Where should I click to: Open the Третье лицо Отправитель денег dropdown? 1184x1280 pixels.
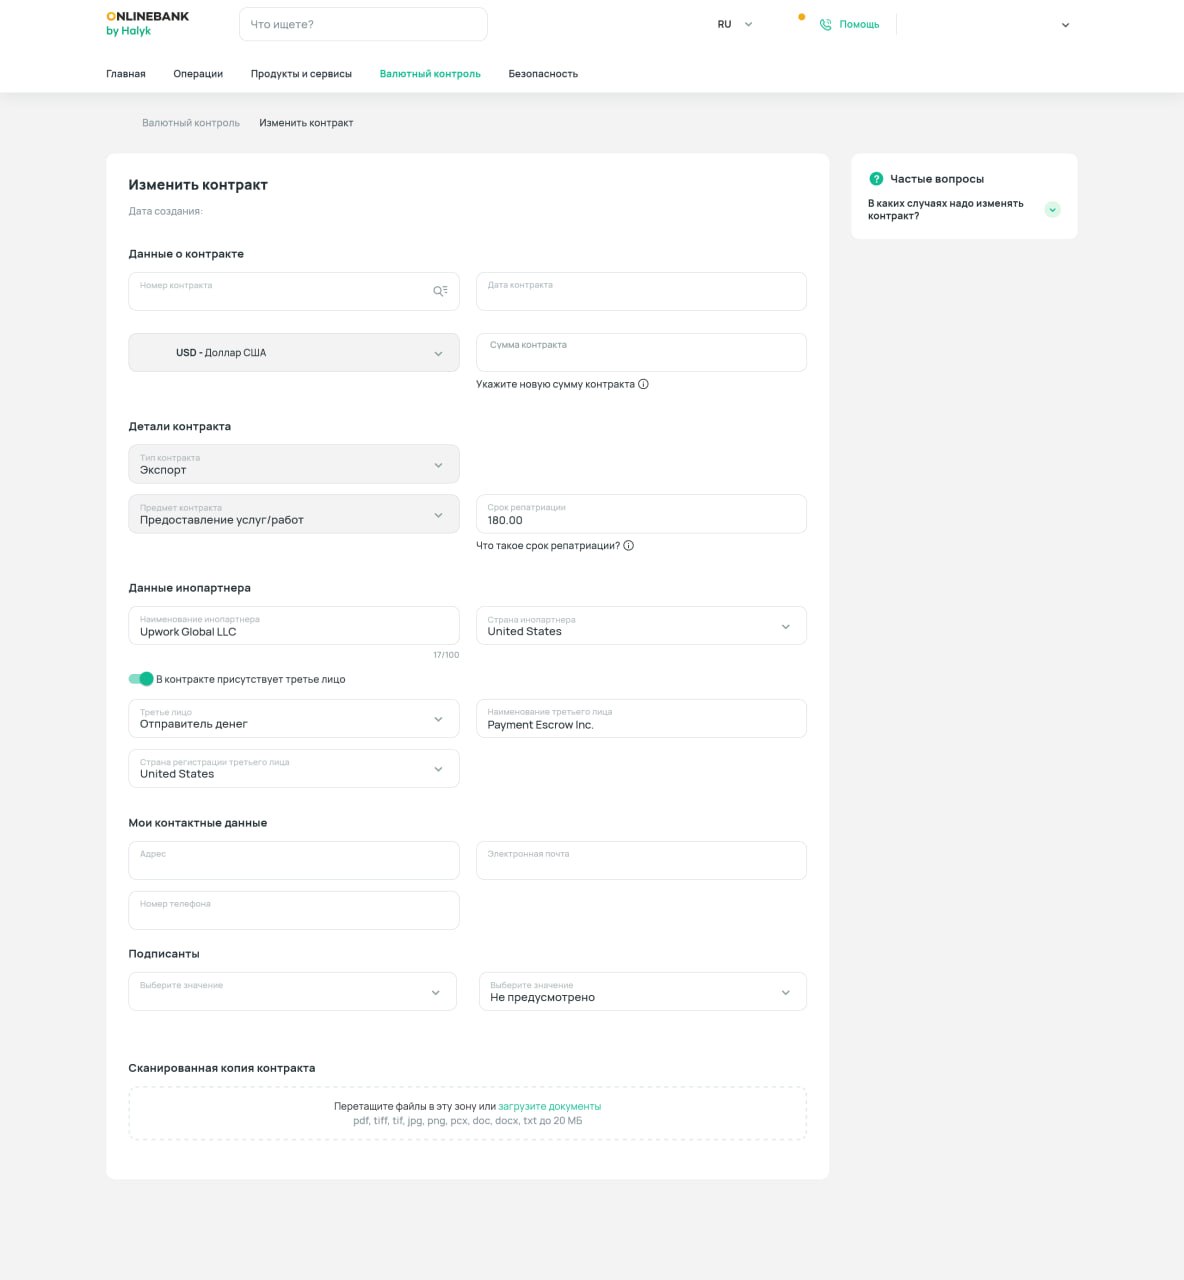point(294,719)
